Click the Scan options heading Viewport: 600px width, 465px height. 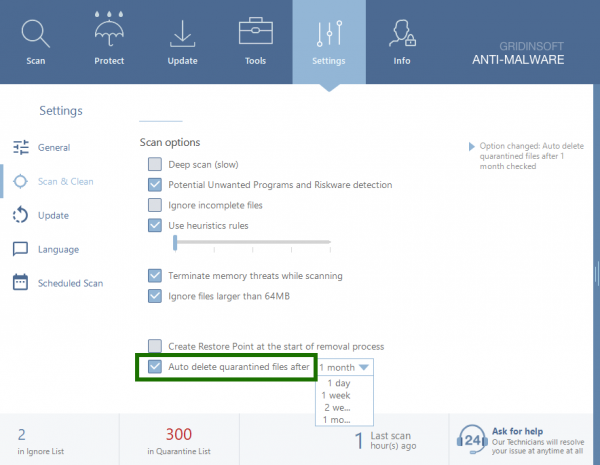(x=170, y=142)
